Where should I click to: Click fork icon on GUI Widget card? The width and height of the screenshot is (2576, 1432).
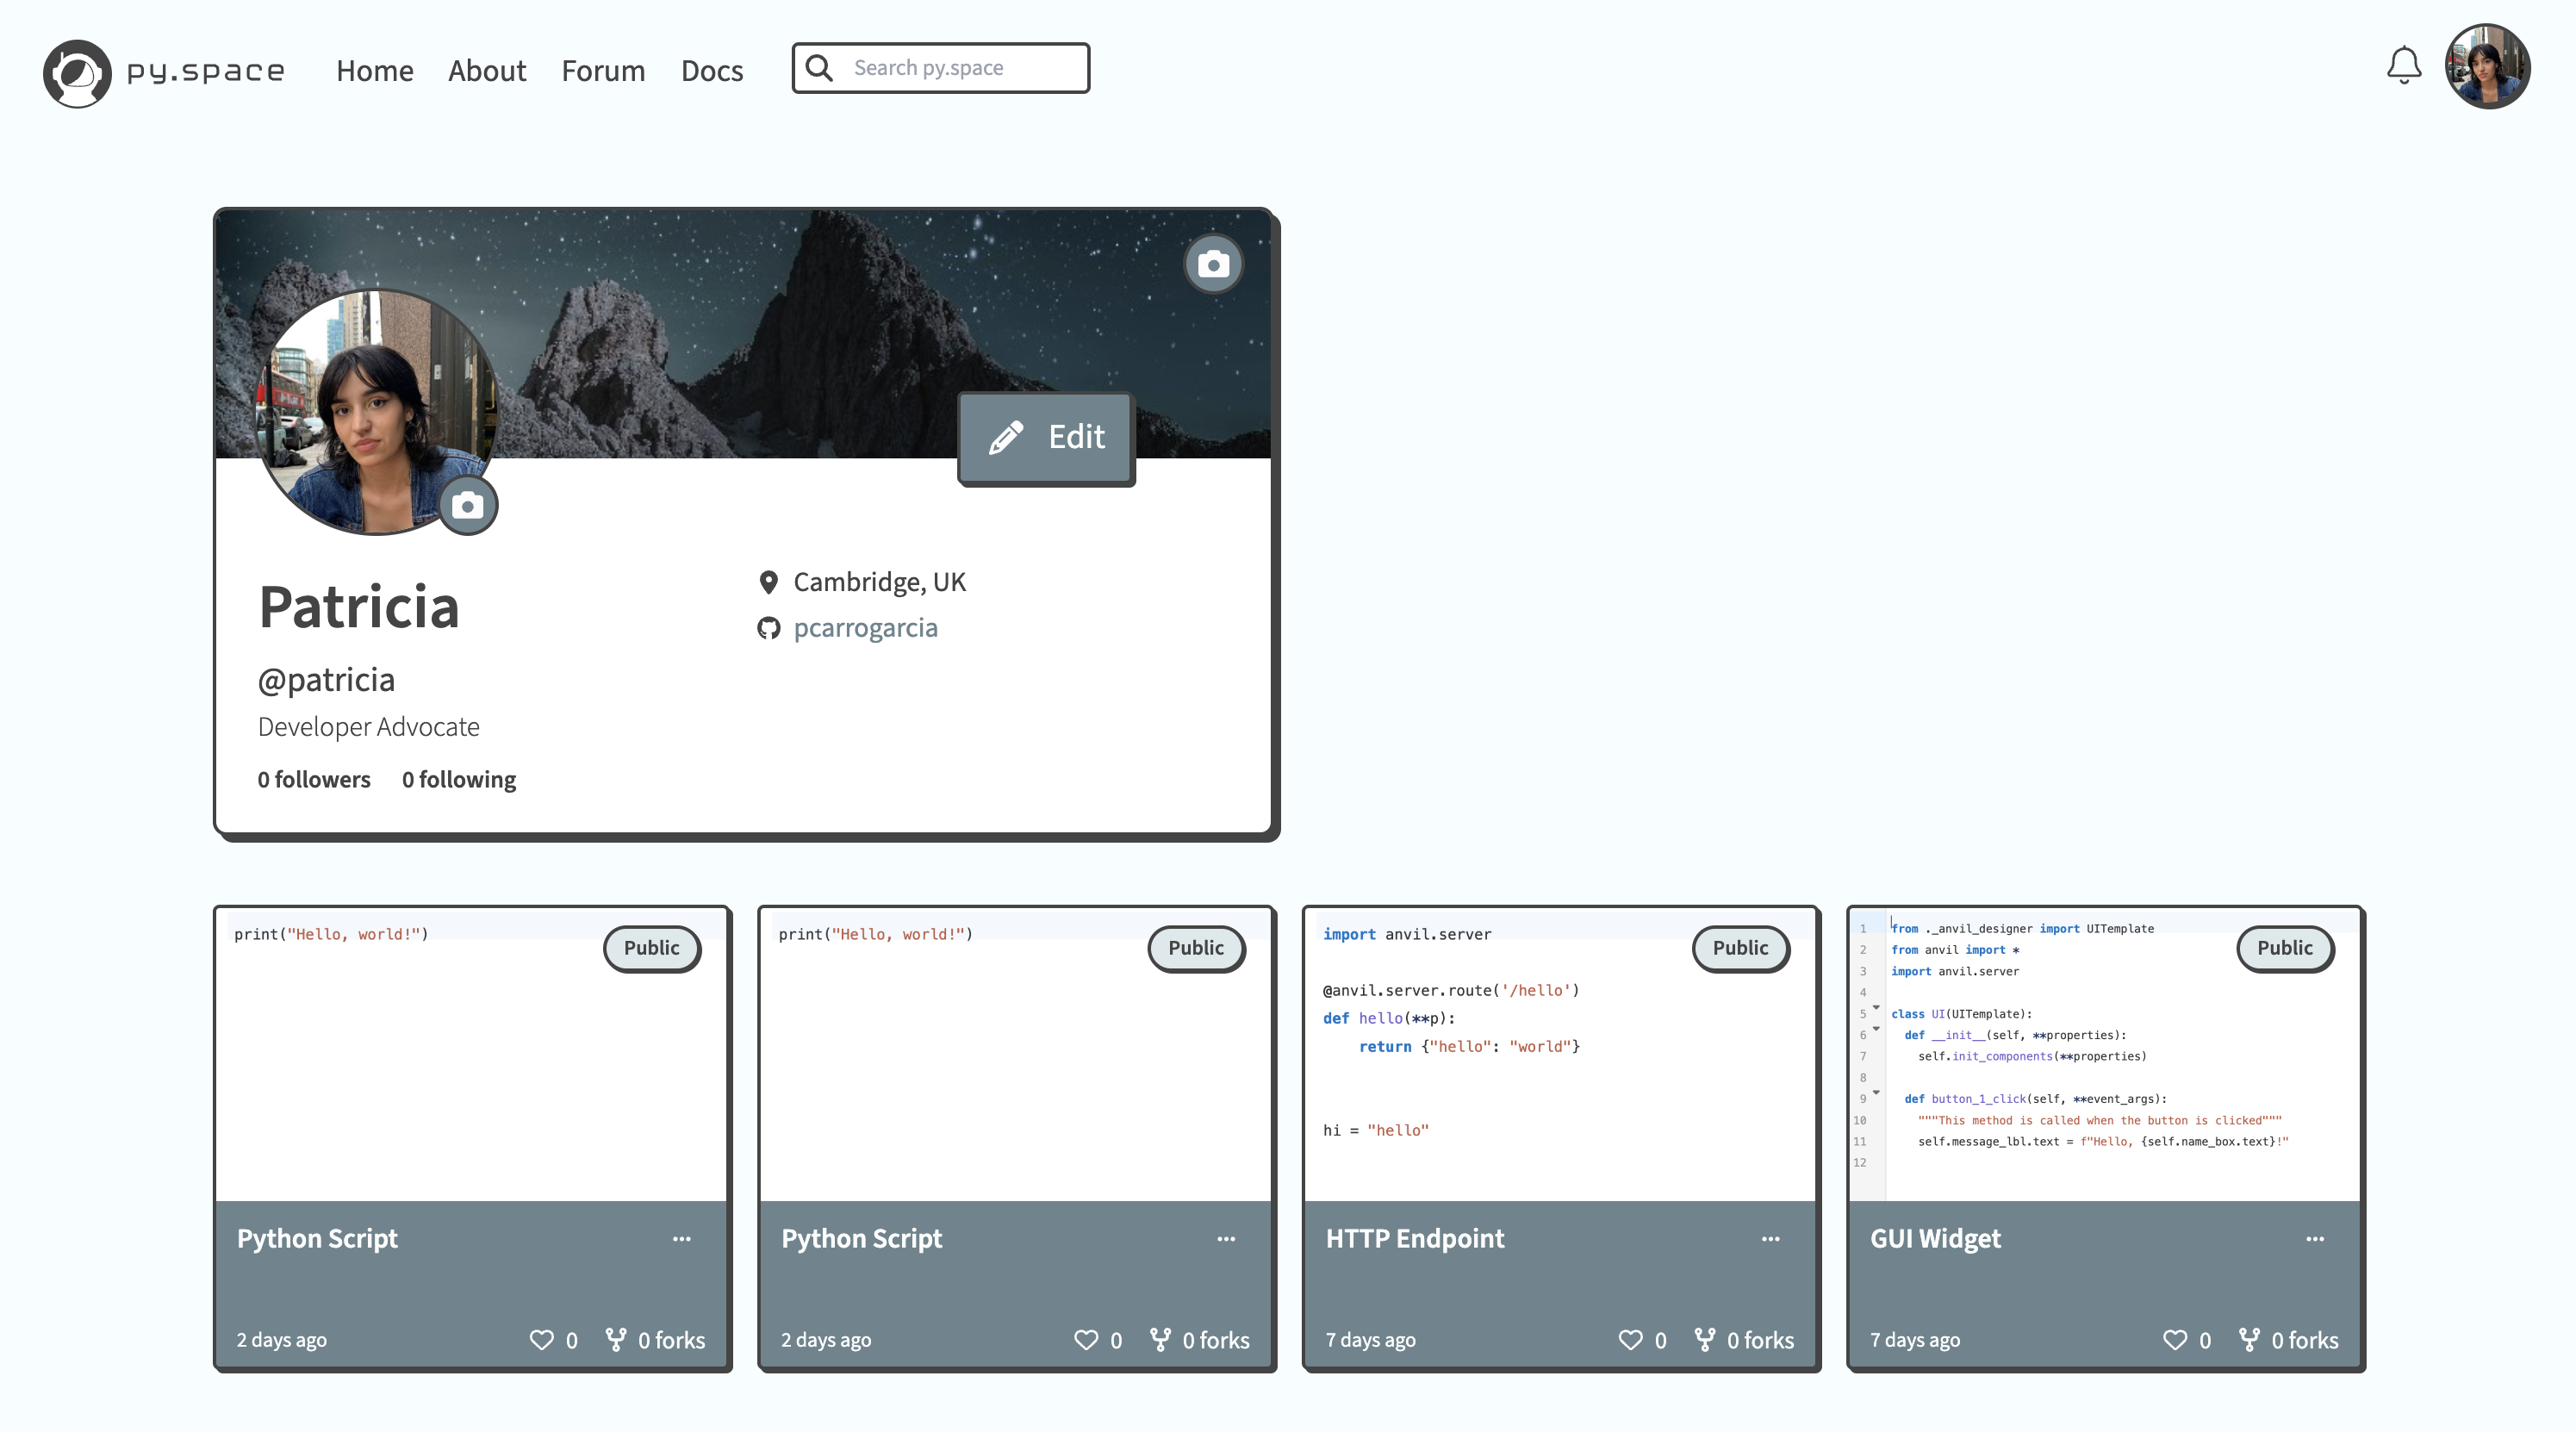tap(2249, 1339)
